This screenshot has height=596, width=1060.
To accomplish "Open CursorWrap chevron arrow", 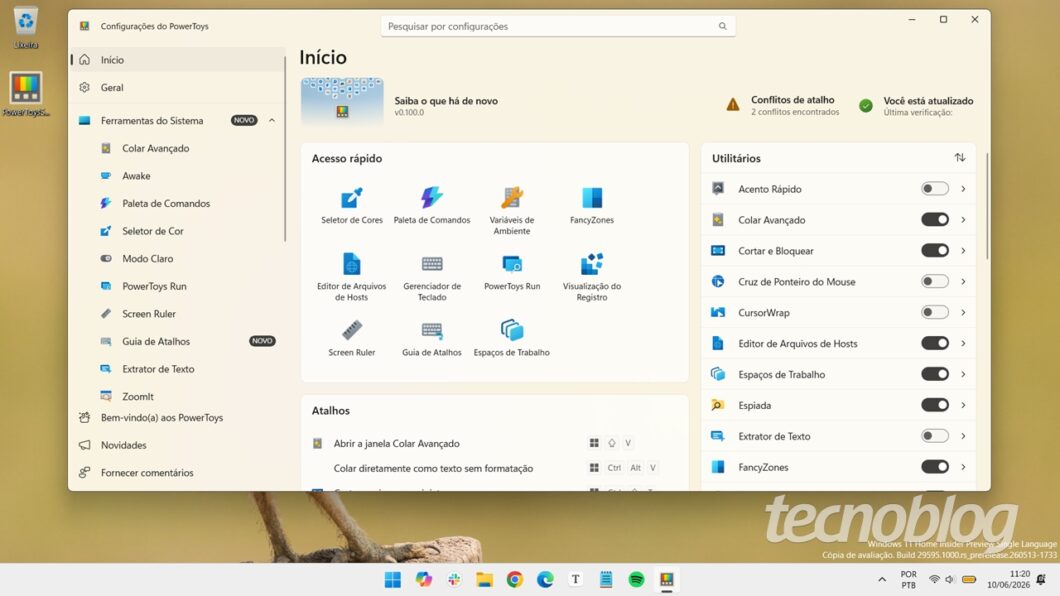I will (963, 312).
